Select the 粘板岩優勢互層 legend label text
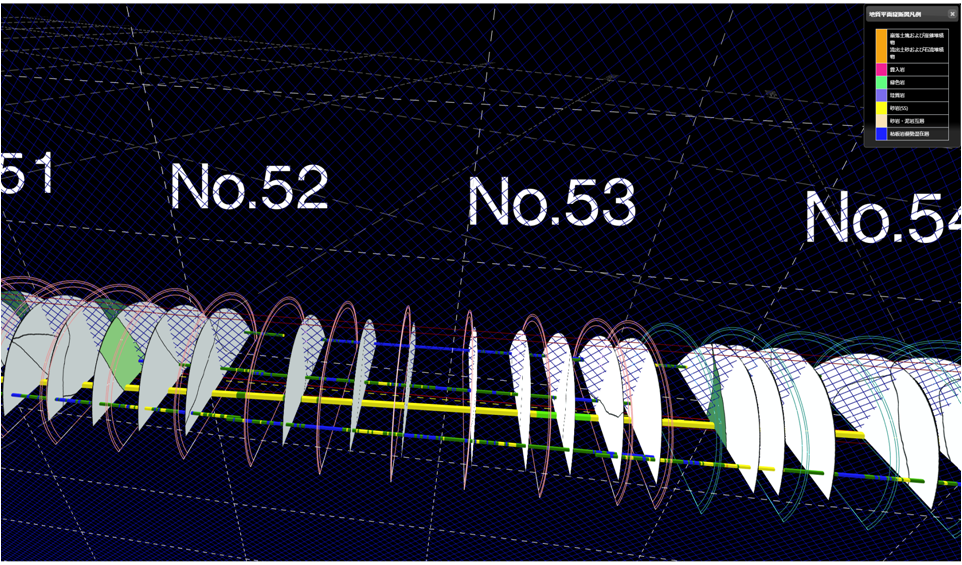This screenshot has height=565, width=962. [x=909, y=133]
